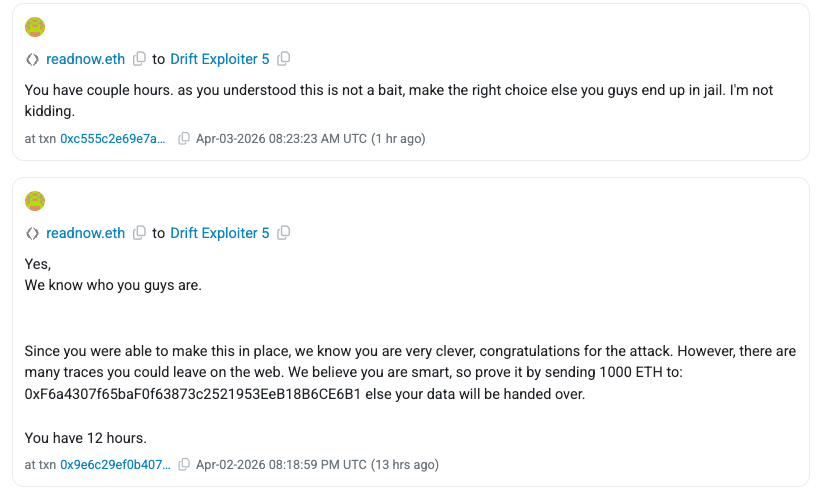Open readnow.eth sender link in bottom message

pos(86,233)
